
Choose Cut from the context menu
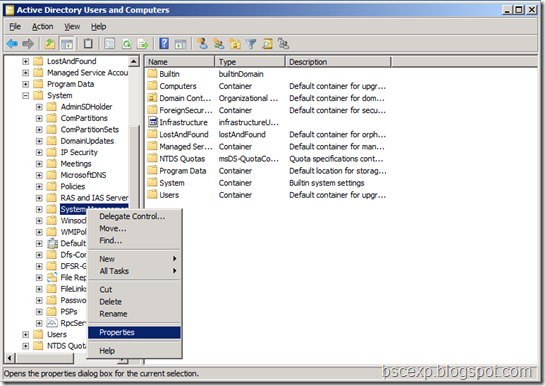134,289
